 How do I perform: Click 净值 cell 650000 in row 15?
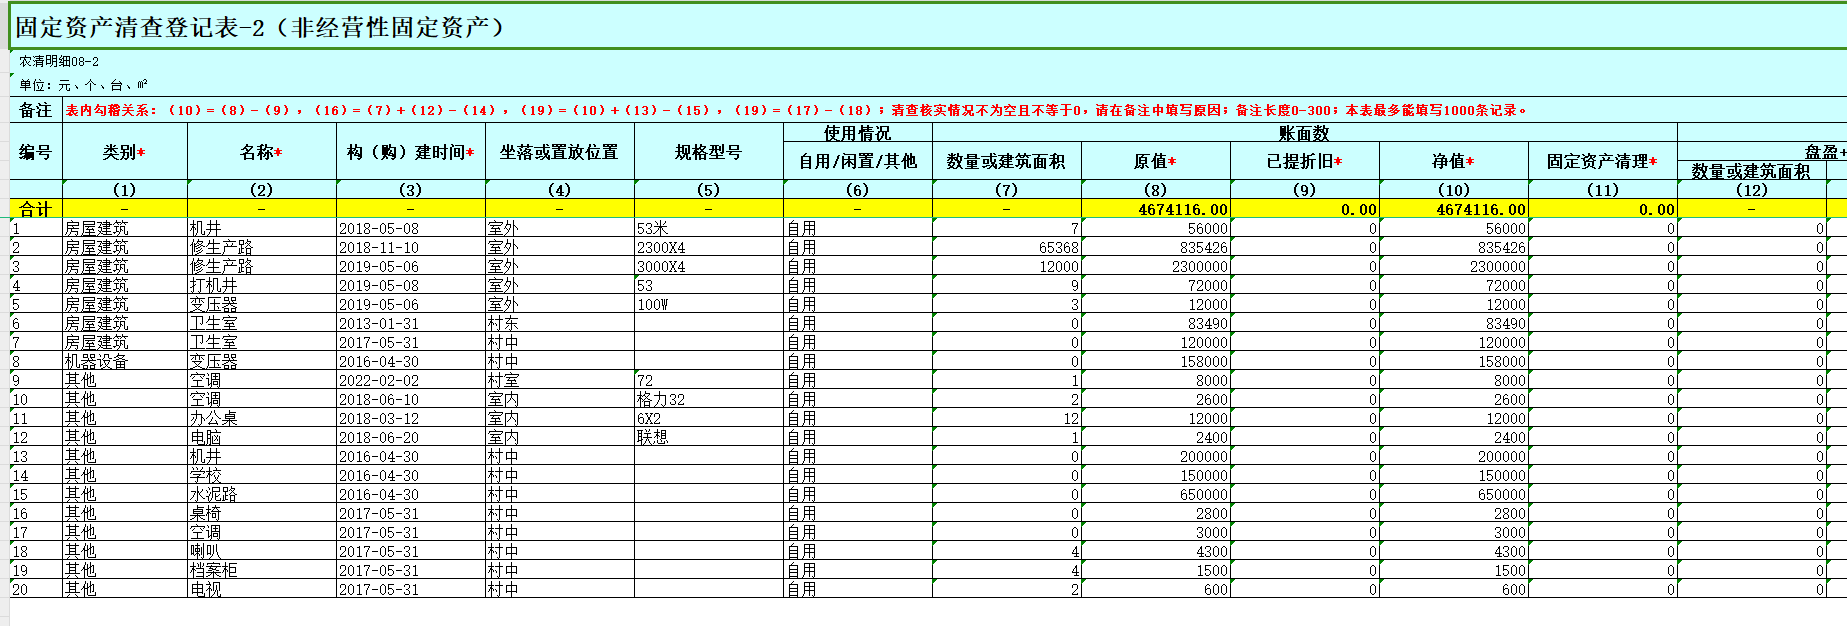[x=1454, y=494]
